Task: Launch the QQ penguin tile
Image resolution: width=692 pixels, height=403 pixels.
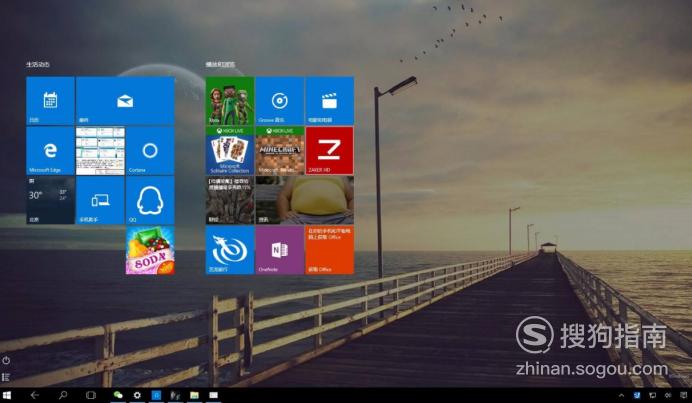Action: tap(150, 200)
